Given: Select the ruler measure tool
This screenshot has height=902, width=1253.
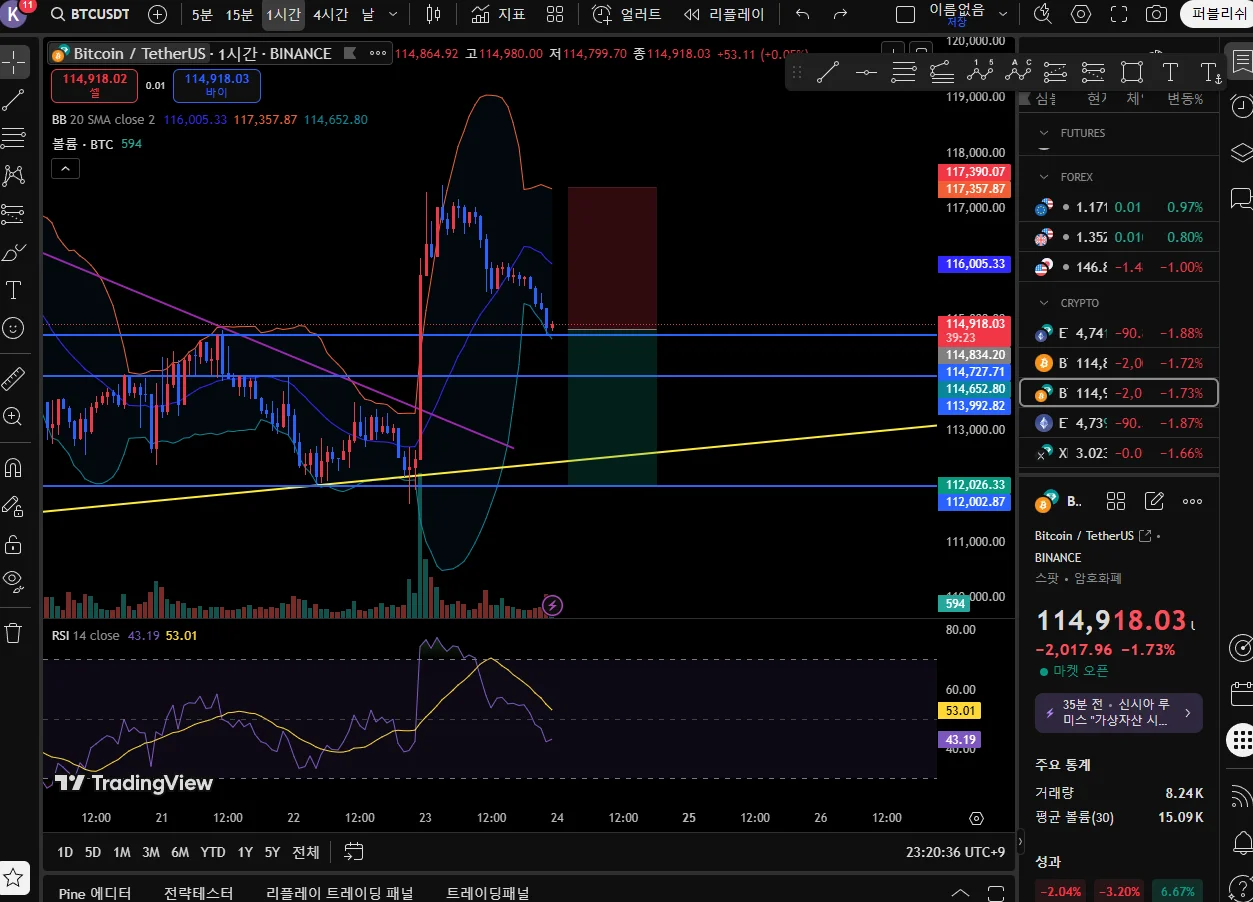Looking at the screenshot, I should point(14,379).
